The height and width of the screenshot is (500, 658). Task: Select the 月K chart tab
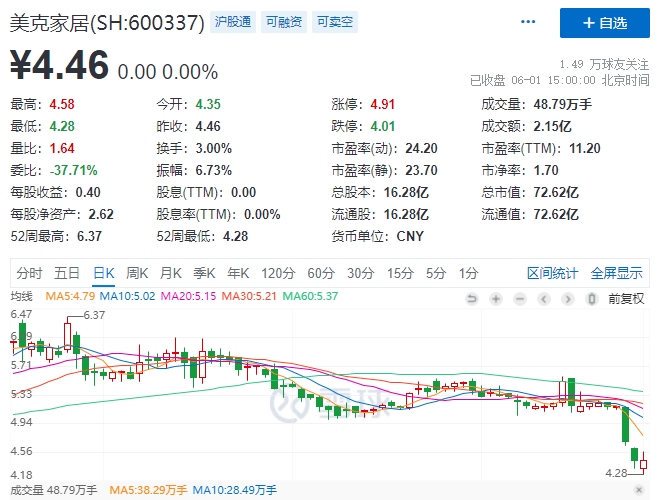click(170, 273)
